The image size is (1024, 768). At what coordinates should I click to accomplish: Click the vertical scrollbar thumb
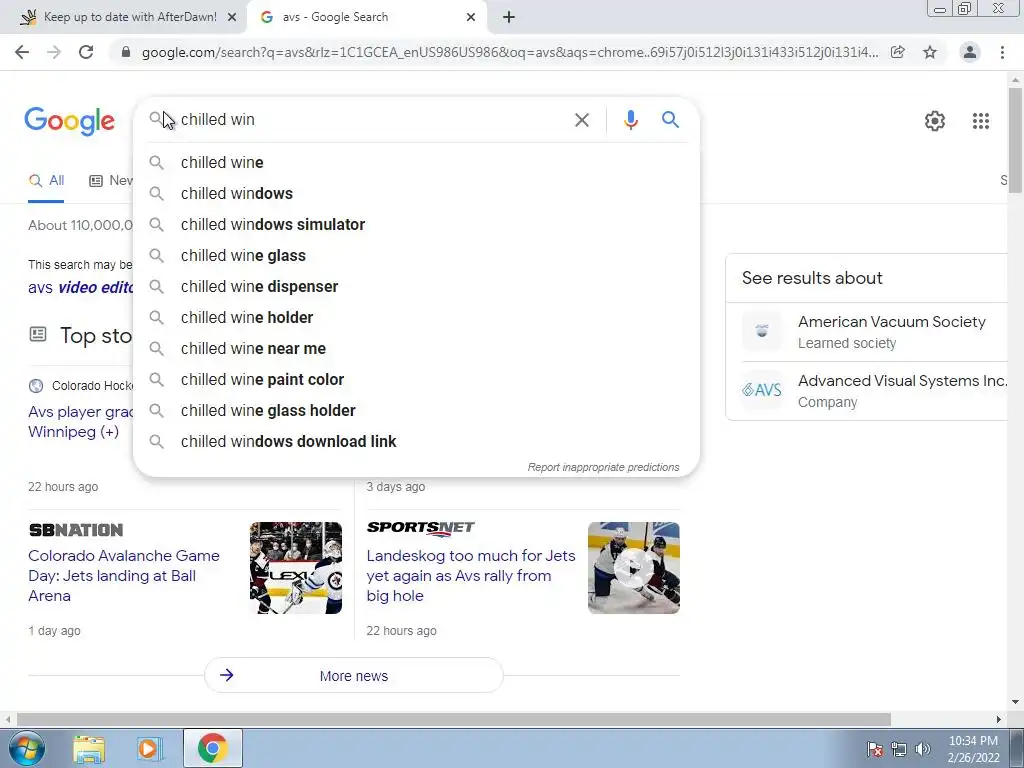1015,140
